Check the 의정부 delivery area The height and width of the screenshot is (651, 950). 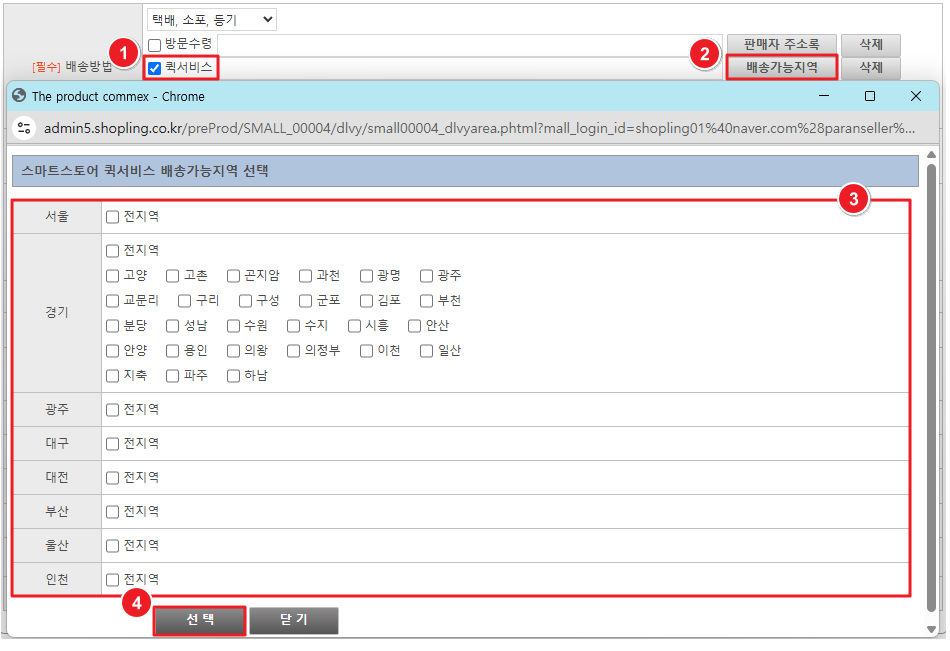pyautogui.click(x=293, y=351)
